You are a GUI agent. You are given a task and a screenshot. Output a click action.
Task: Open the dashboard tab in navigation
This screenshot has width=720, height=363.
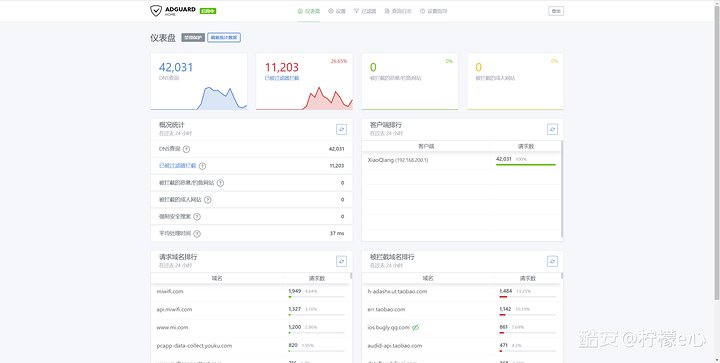click(x=309, y=11)
